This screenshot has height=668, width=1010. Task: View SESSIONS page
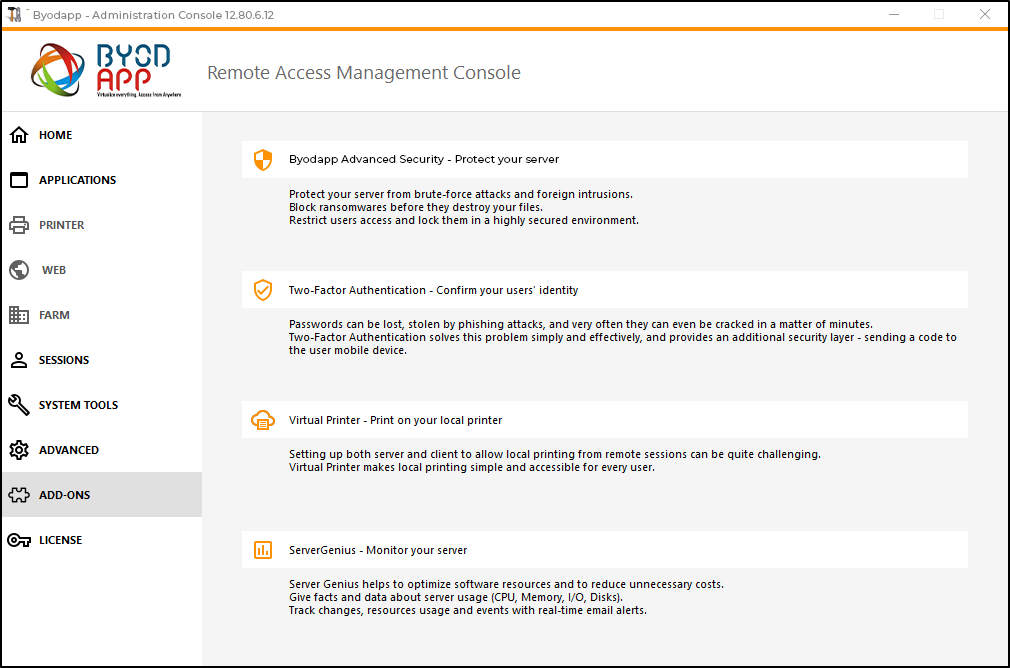[x=102, y=360]
